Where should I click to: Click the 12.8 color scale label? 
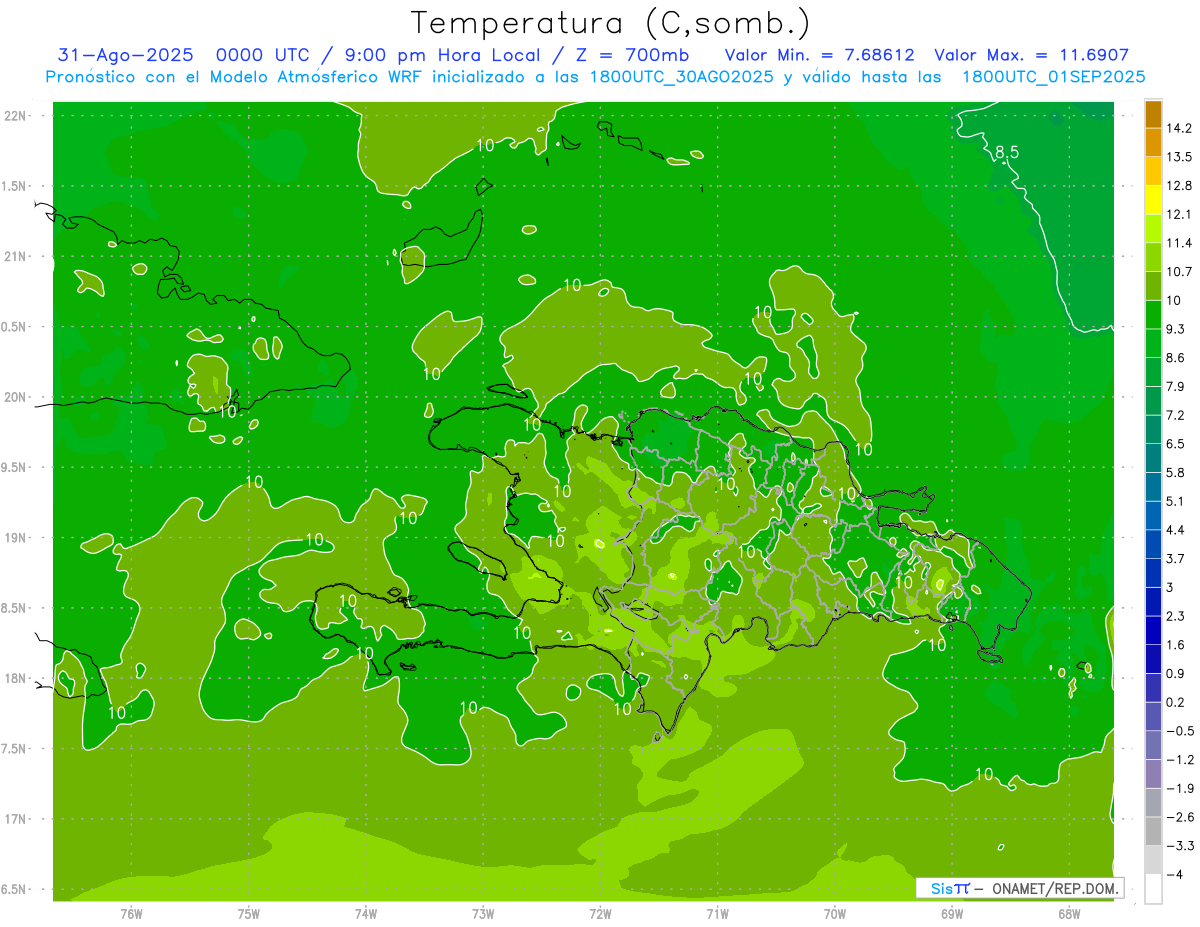(1179, 186)
